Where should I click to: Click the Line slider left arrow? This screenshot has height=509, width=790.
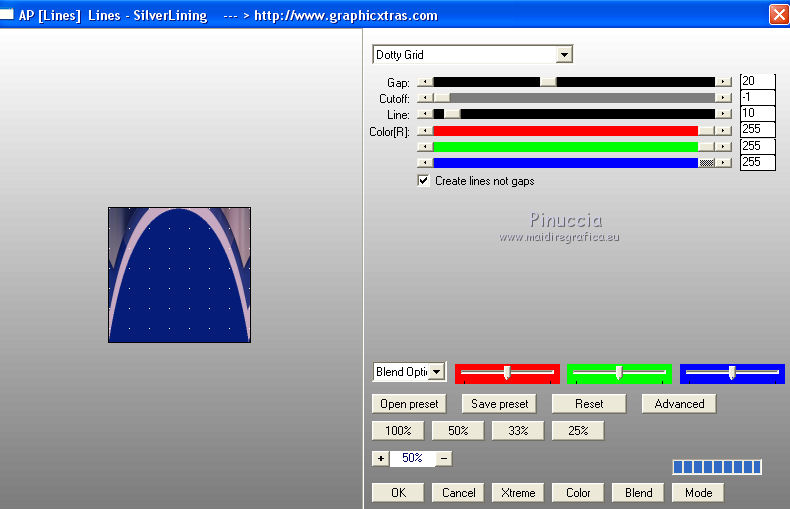[425, 114]
